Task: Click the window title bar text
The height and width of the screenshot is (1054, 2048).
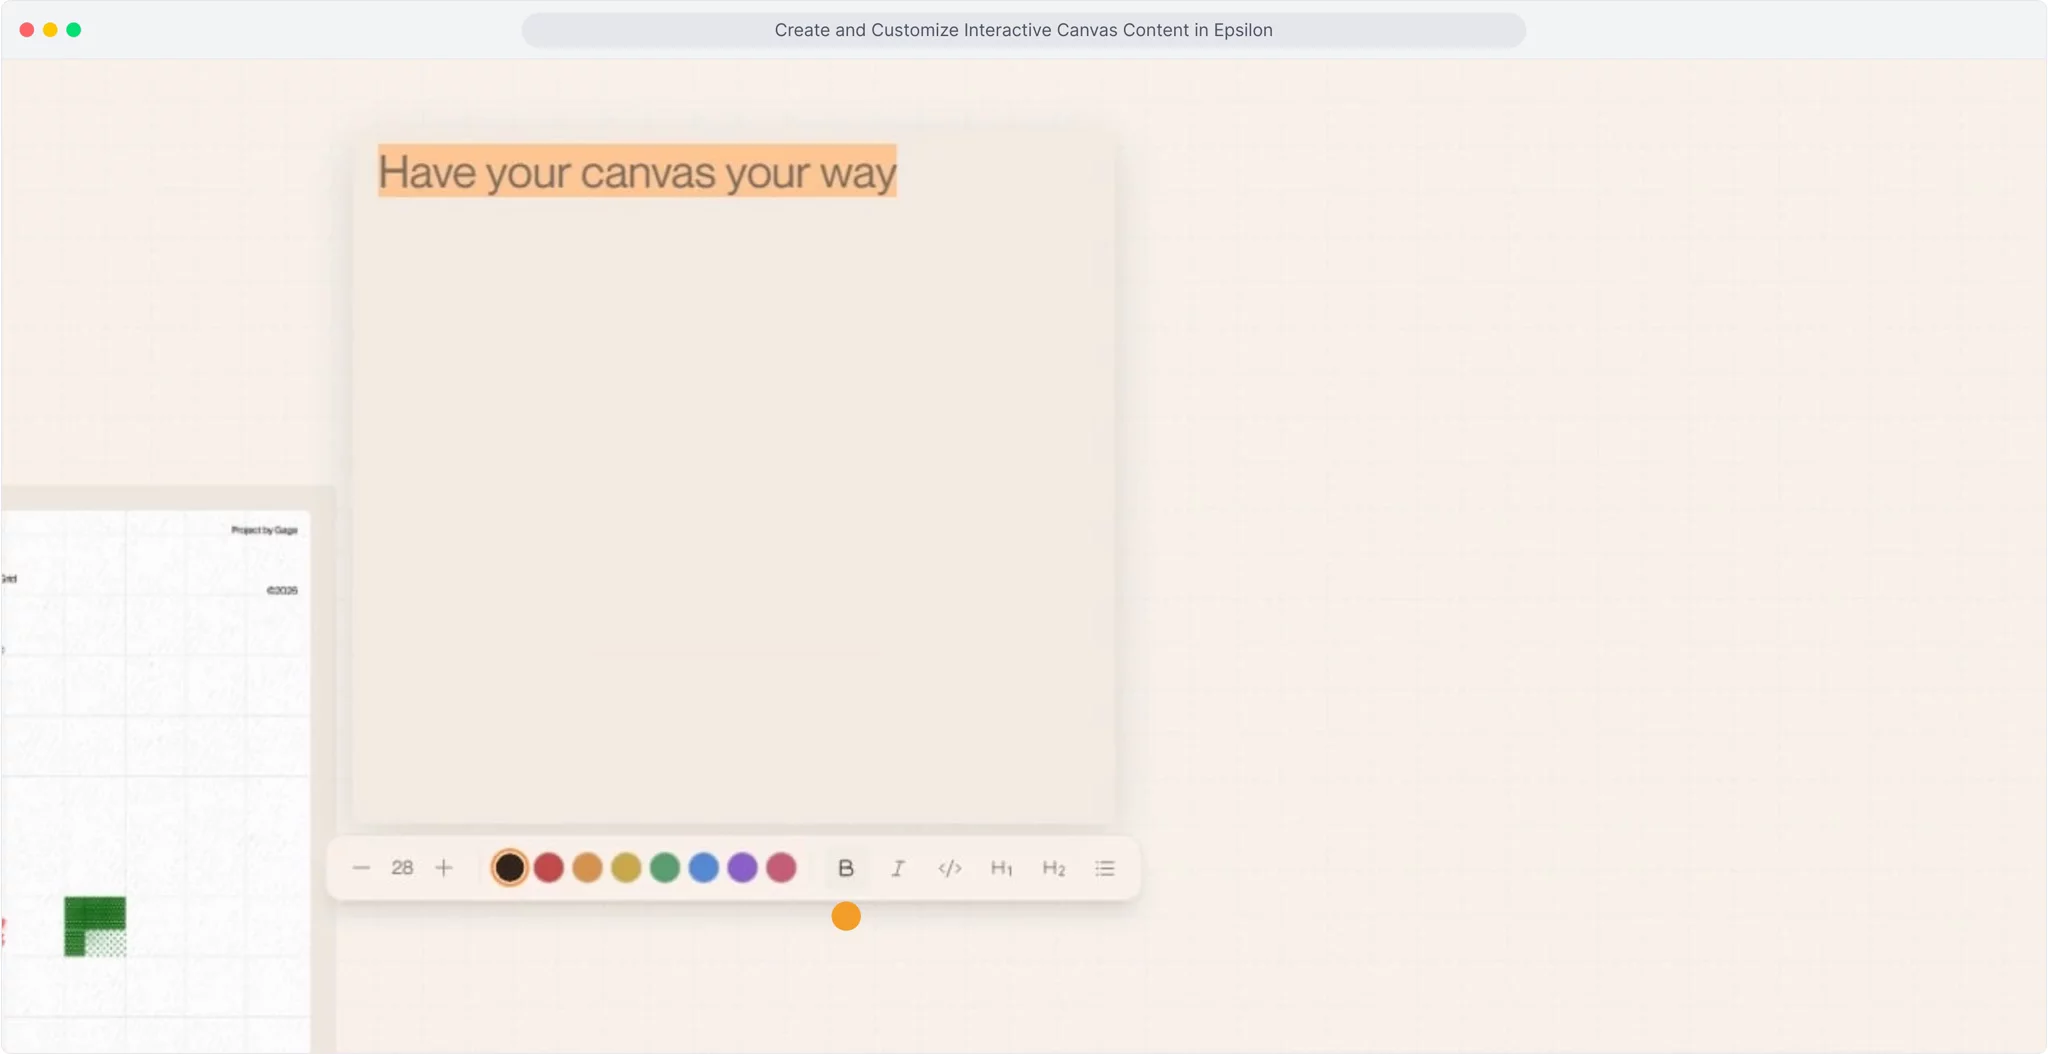Action: click(1023, 30)
